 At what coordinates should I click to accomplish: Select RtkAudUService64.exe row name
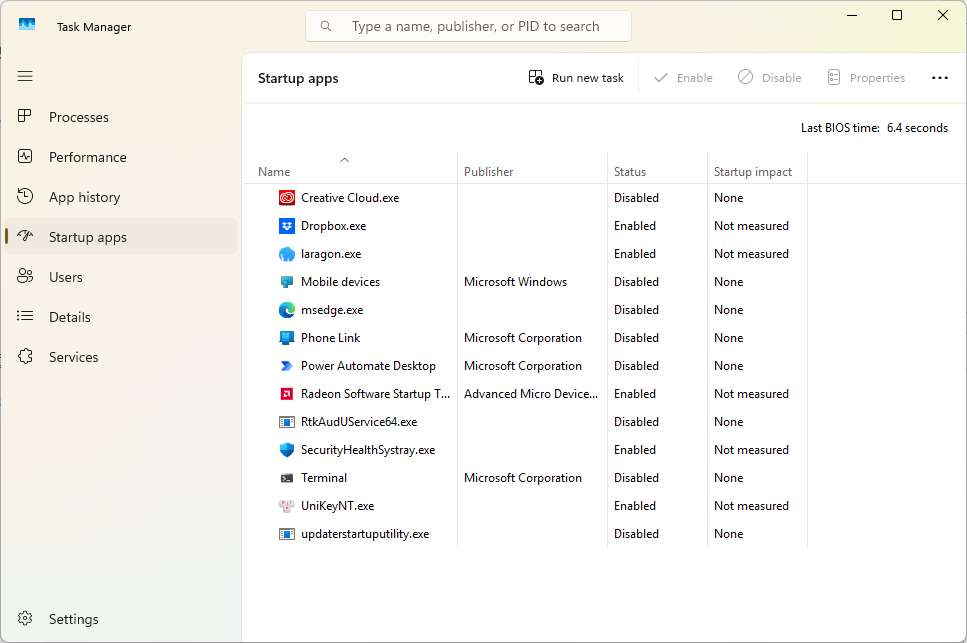pos(359,422)
